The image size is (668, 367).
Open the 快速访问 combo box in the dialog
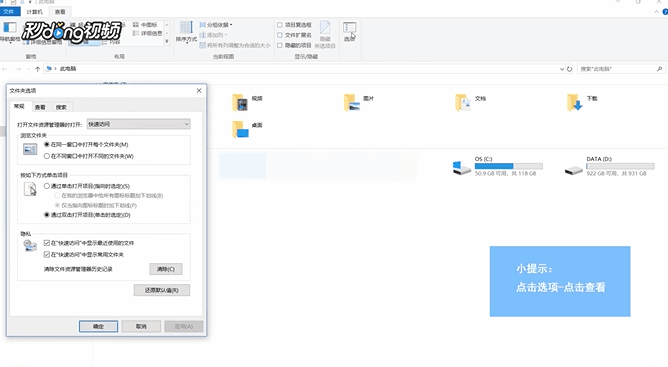(x=138, y=124)
